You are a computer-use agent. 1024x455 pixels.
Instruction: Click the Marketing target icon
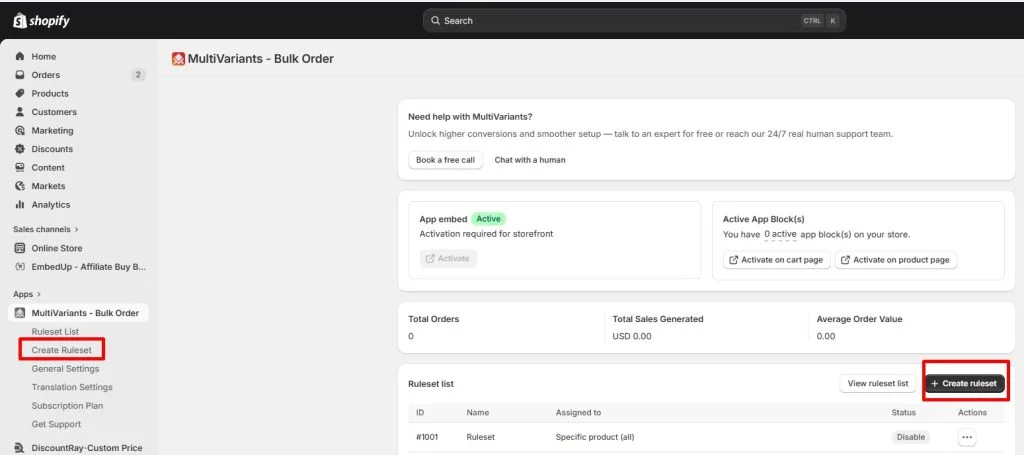20,131
